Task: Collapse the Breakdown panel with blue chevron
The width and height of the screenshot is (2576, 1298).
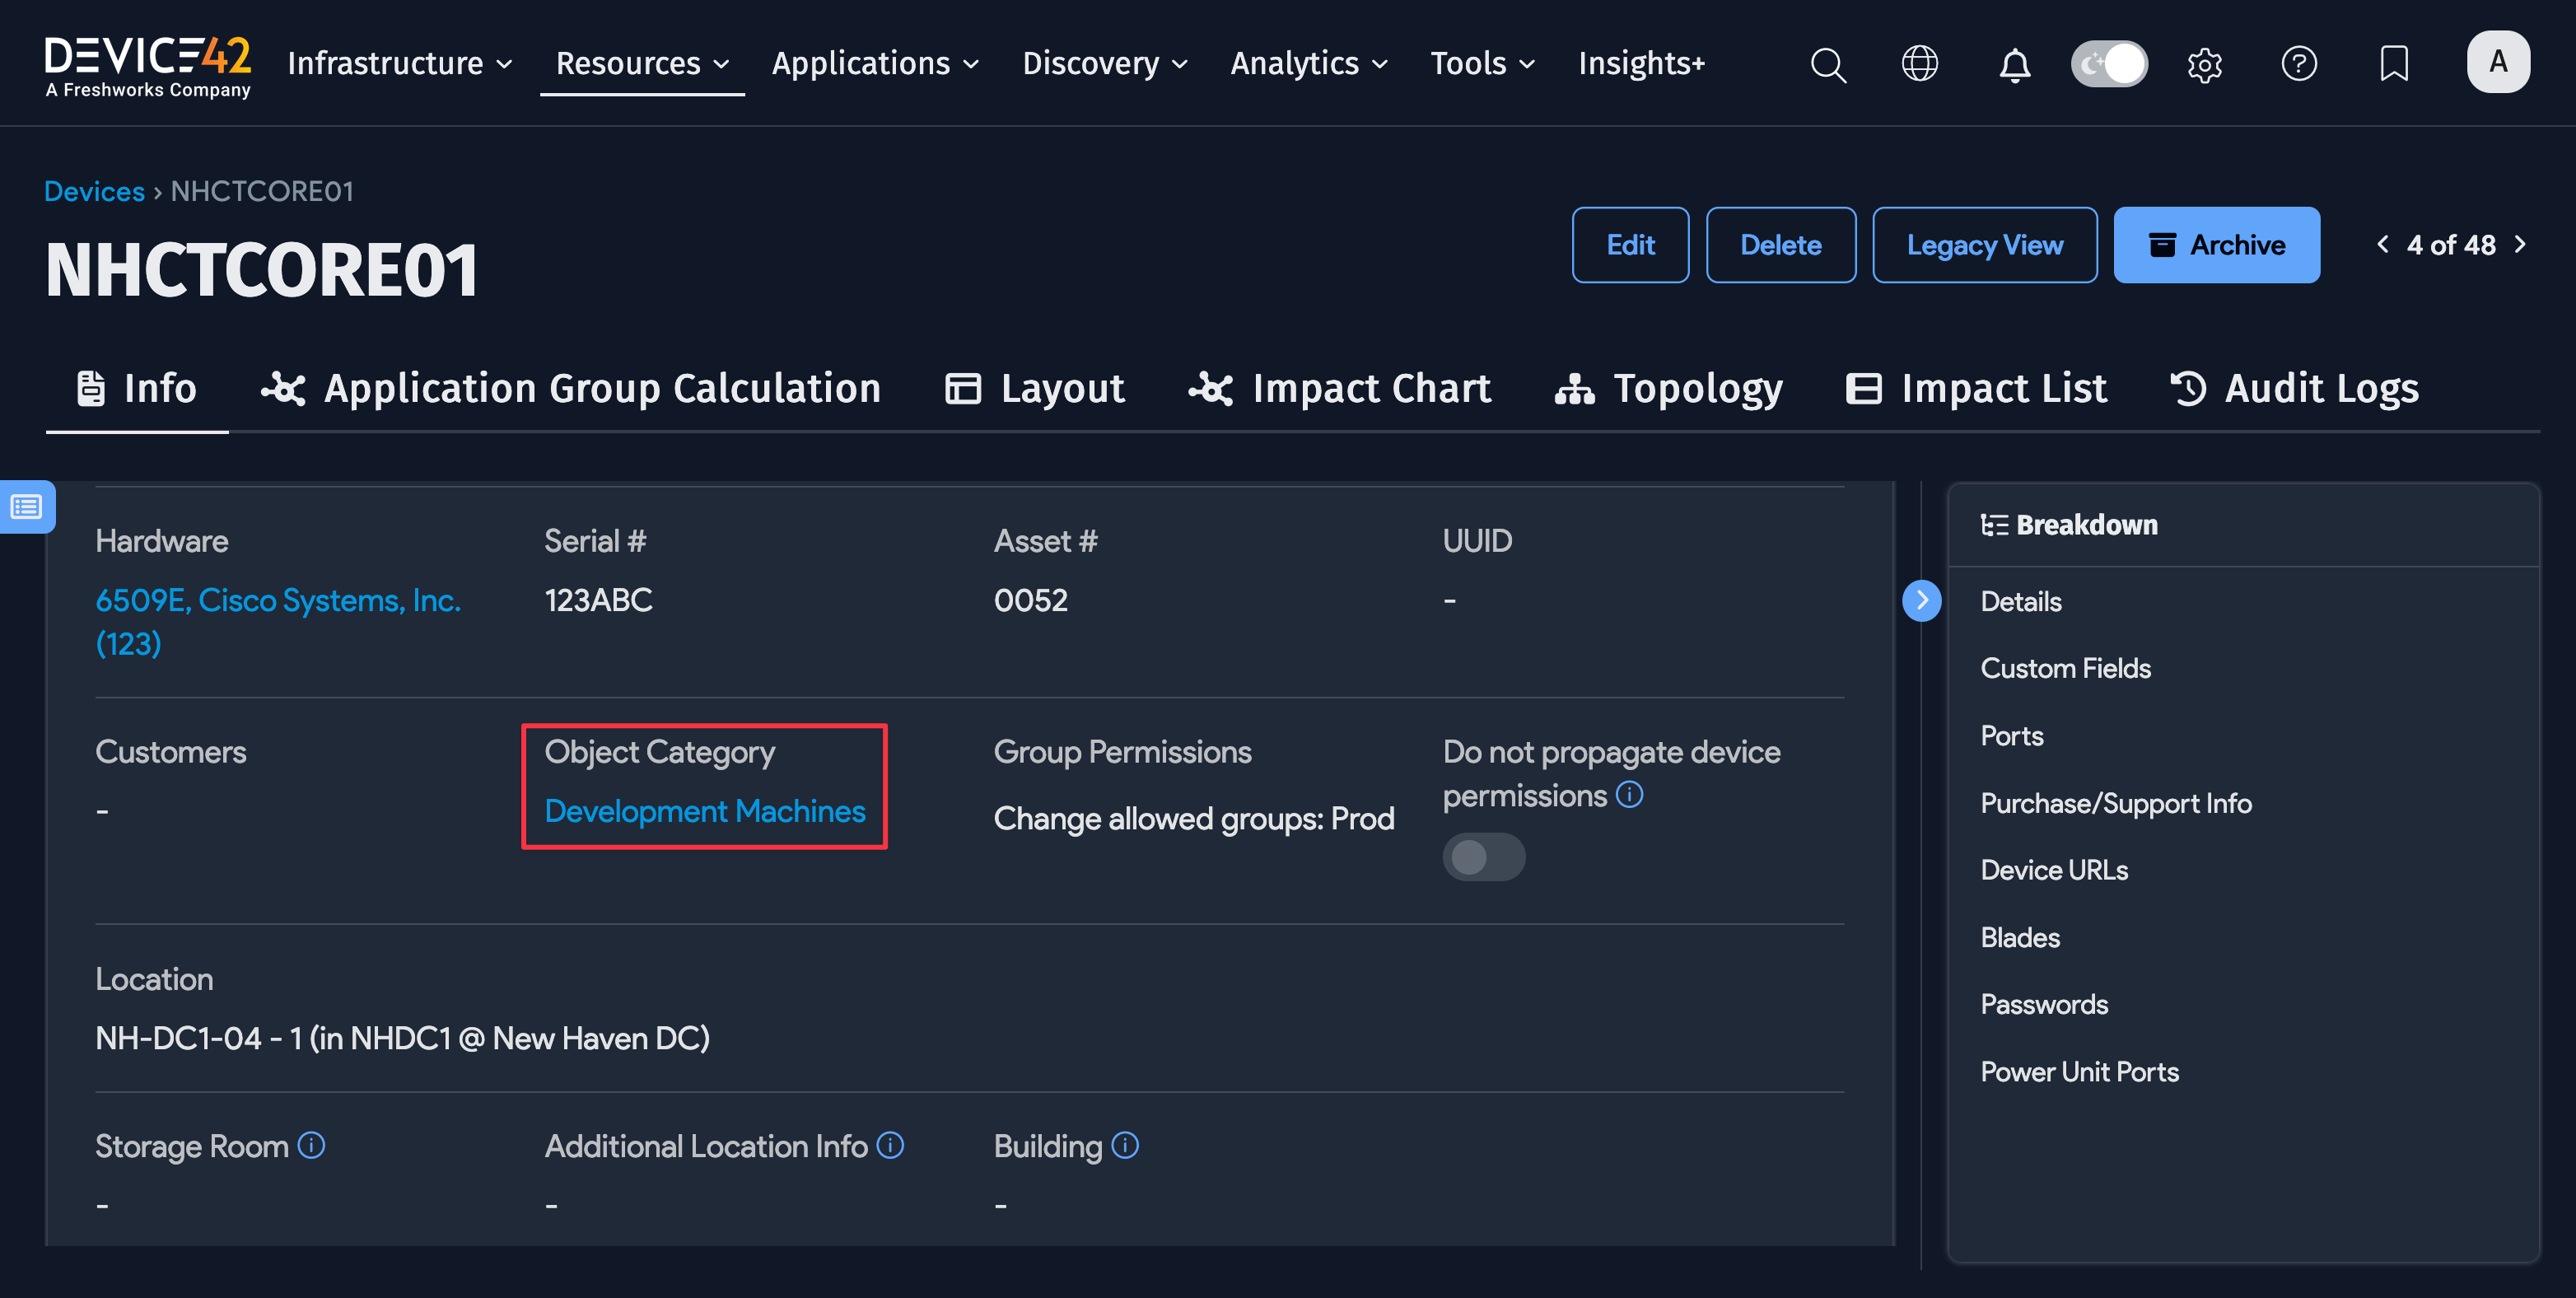Action: coord(1922,600)
